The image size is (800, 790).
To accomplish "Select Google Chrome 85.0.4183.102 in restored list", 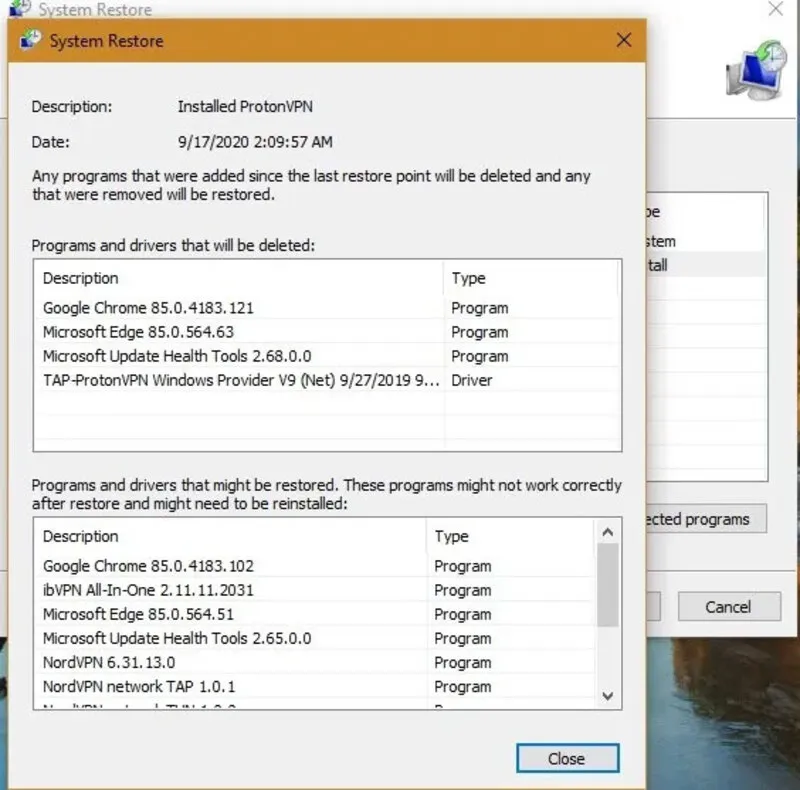I will click(148, 566).
